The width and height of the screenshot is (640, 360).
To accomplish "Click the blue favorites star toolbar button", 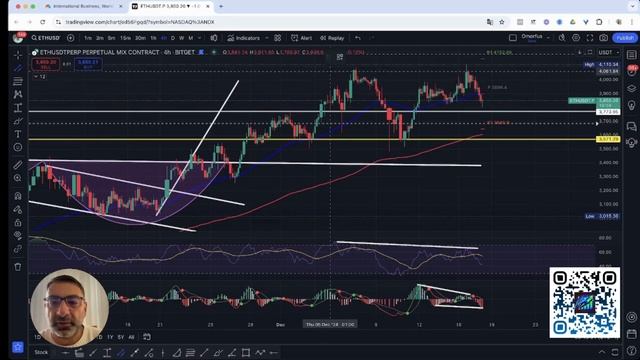I will click(18, 347).
